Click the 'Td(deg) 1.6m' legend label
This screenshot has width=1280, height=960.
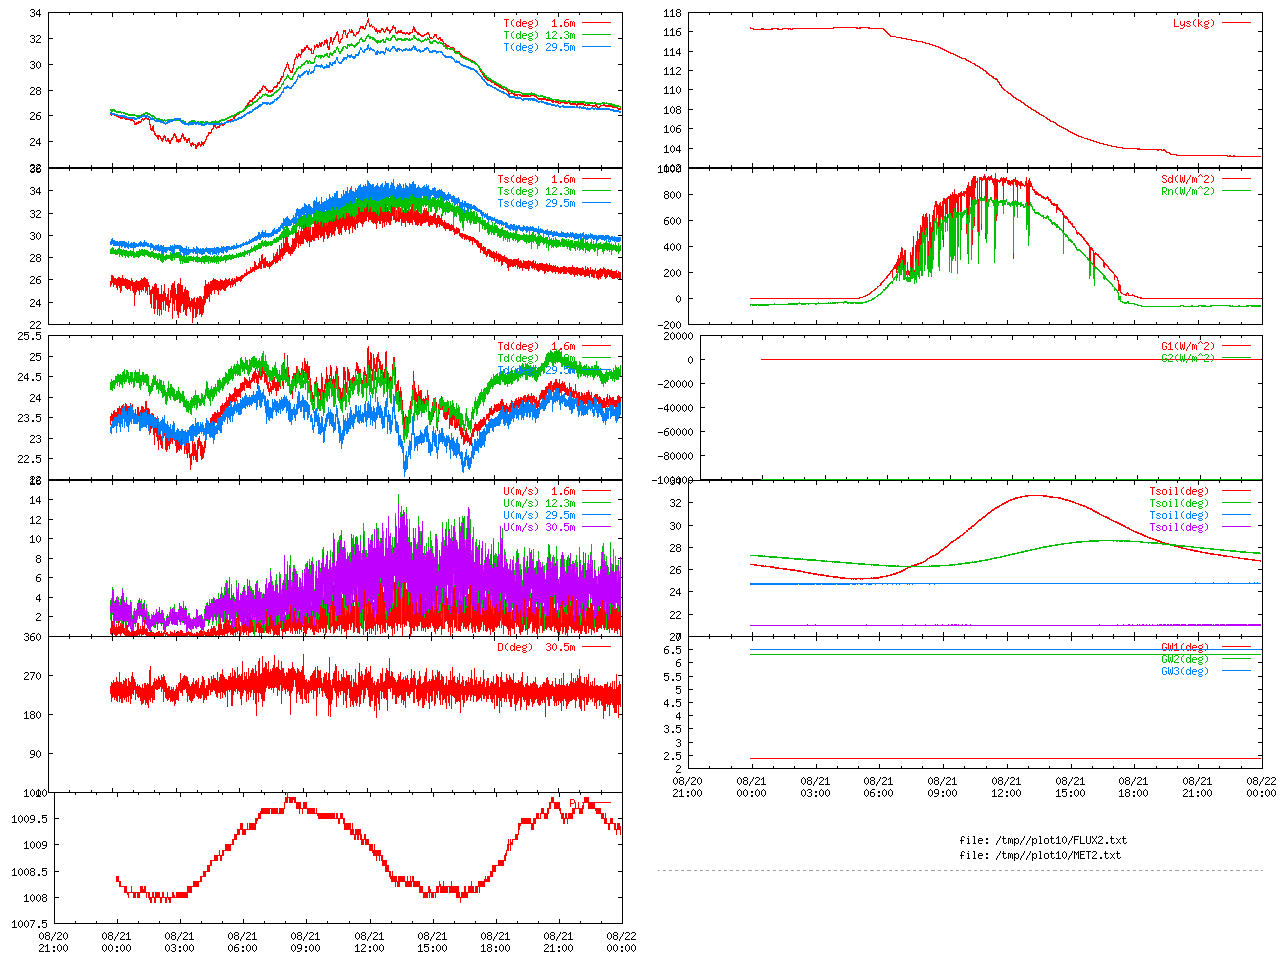click(536, 347)
